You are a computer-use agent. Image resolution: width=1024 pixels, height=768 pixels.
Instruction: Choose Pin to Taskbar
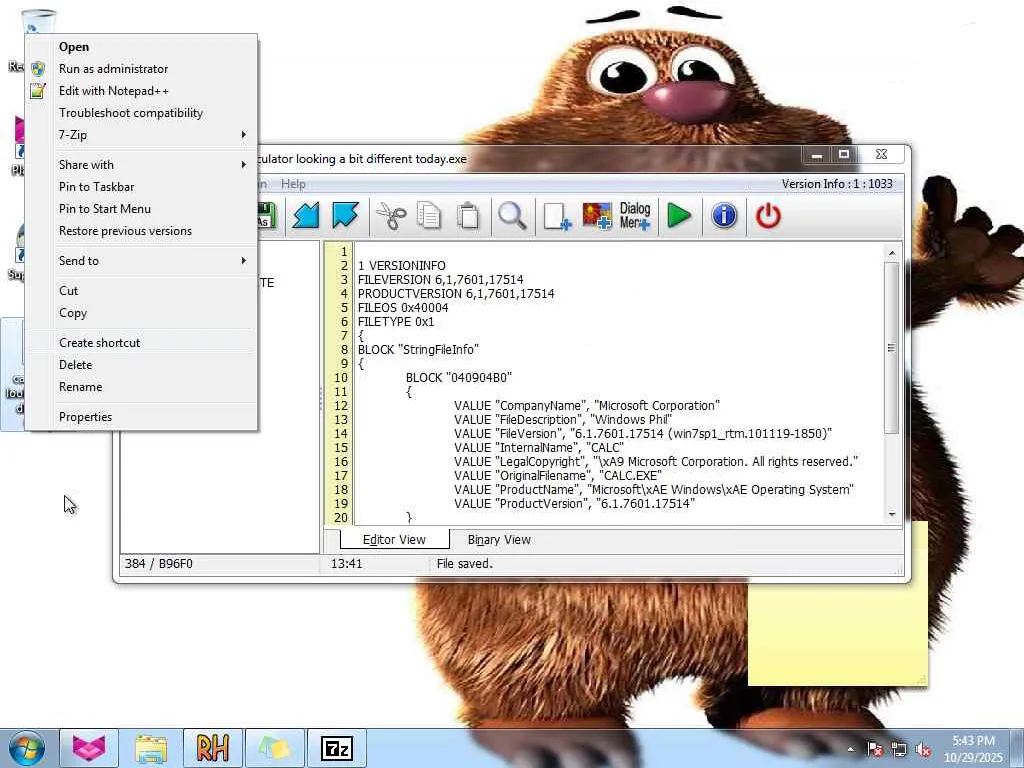pyautogui.click(x=142, y=187)
